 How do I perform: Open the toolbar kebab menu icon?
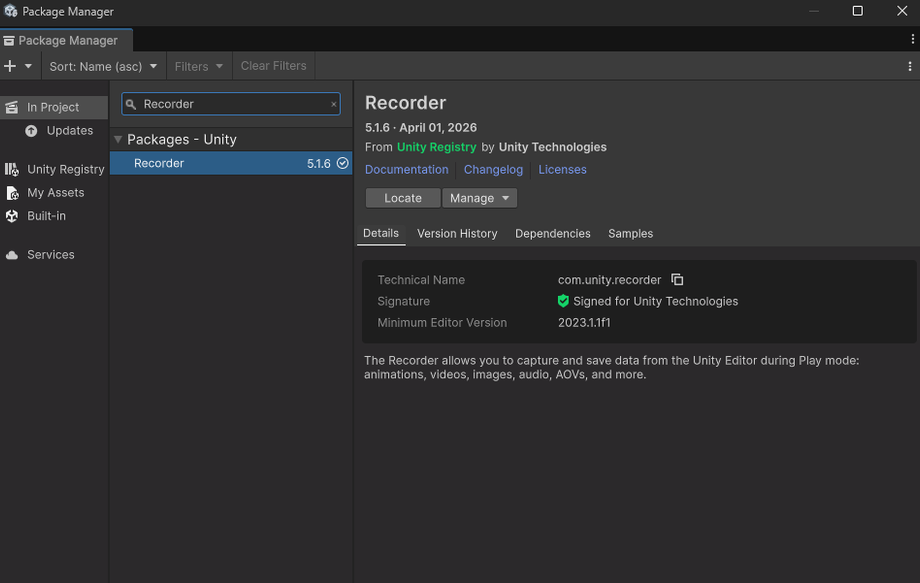[909, 66]
